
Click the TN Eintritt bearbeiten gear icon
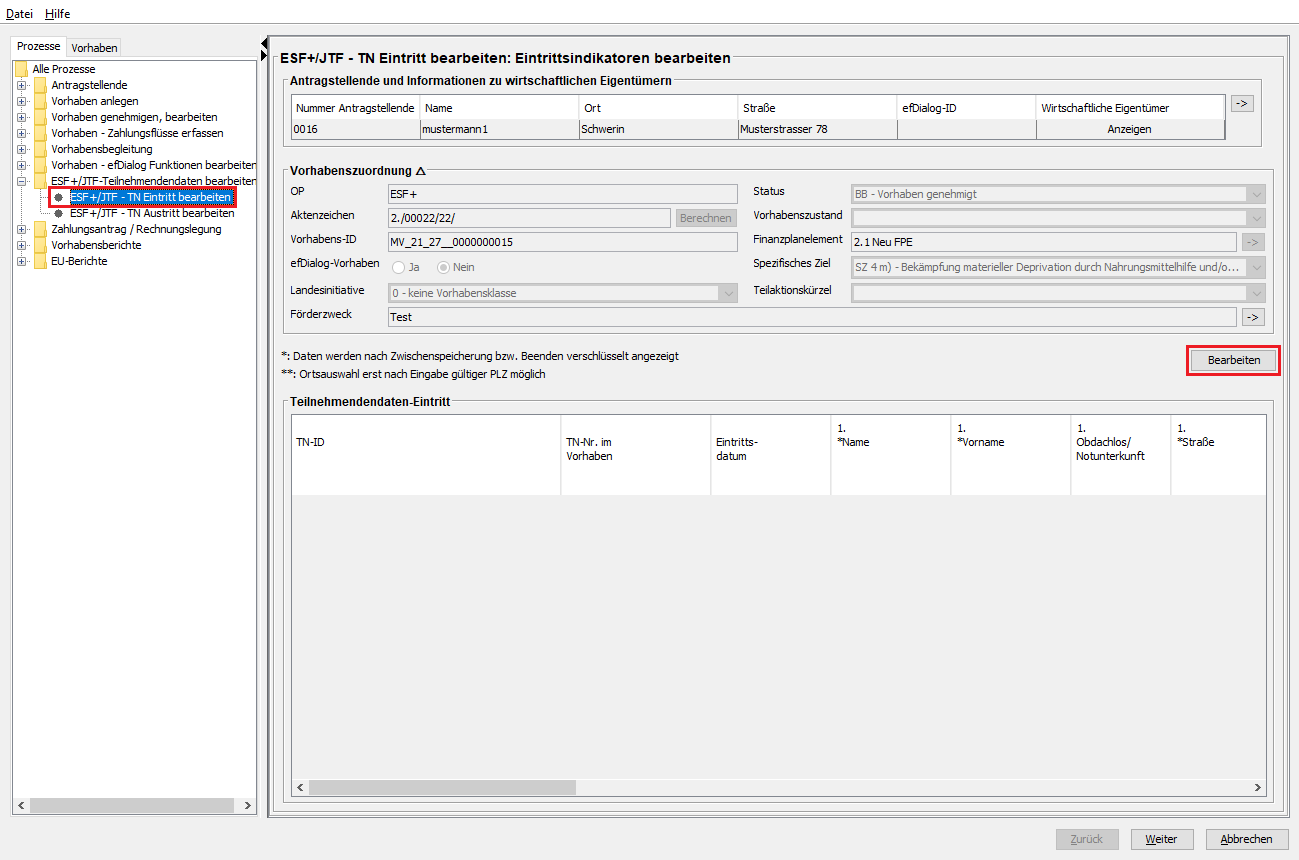pos(59,197)
